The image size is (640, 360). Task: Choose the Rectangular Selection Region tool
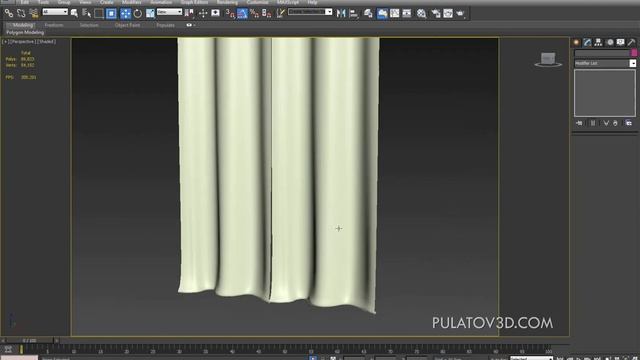pyautogui.click(x=99, y=13)
